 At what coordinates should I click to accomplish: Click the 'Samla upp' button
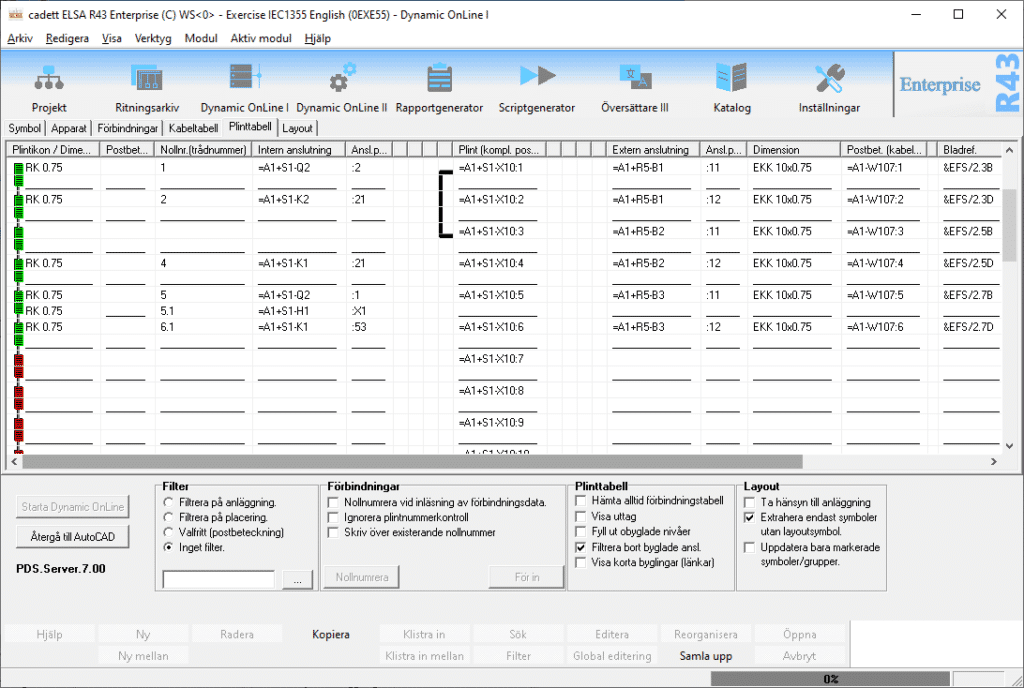[706, 656]
